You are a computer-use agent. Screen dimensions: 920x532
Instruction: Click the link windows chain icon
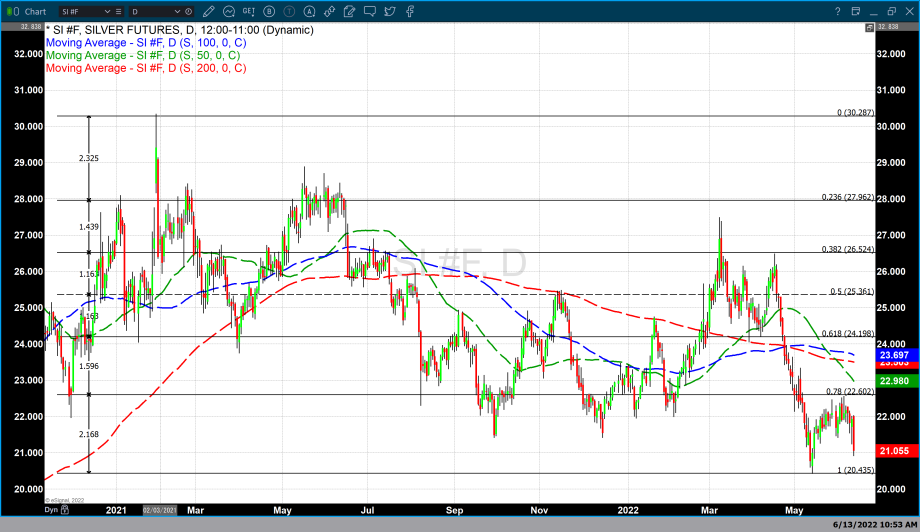pos(329,11)
